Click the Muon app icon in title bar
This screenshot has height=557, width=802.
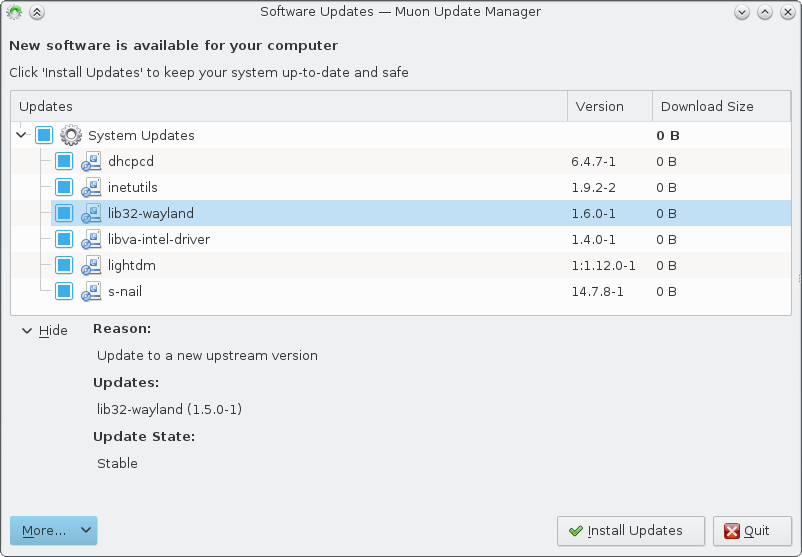click(14, 12)
